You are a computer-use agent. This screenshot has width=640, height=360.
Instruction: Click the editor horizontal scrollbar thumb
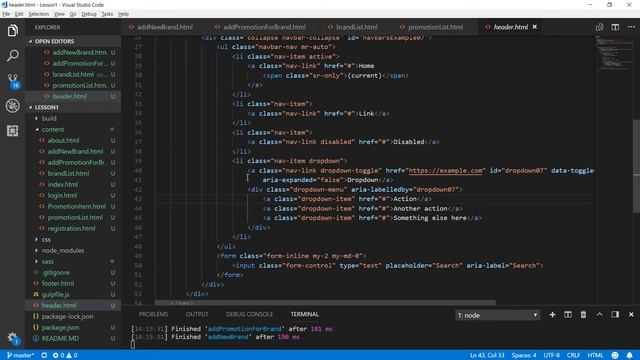[x=325, y=302]
